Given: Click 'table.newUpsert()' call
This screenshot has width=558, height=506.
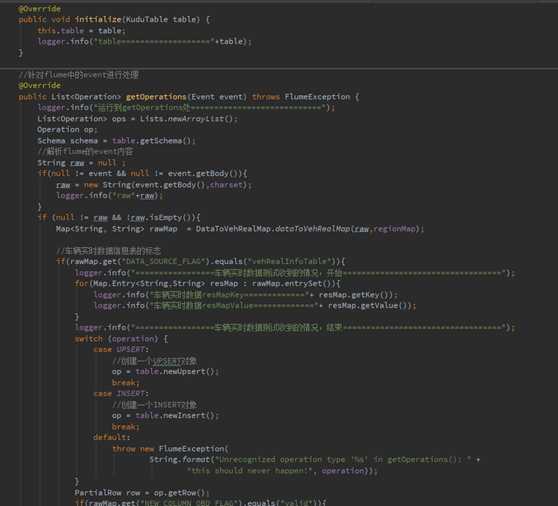Looking at the screenshot, I should pyautogui.click(x=175, y=371).
